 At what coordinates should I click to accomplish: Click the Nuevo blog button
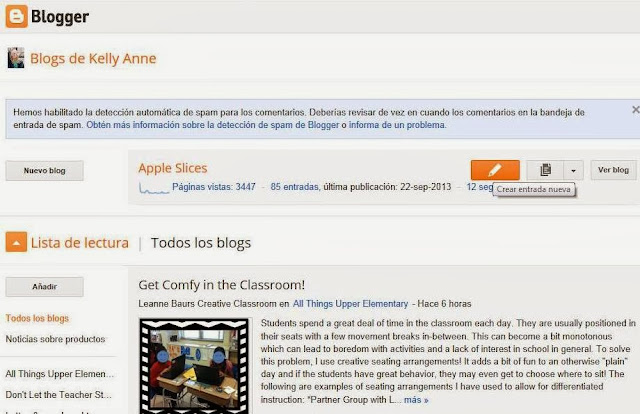tap(44, 171)
